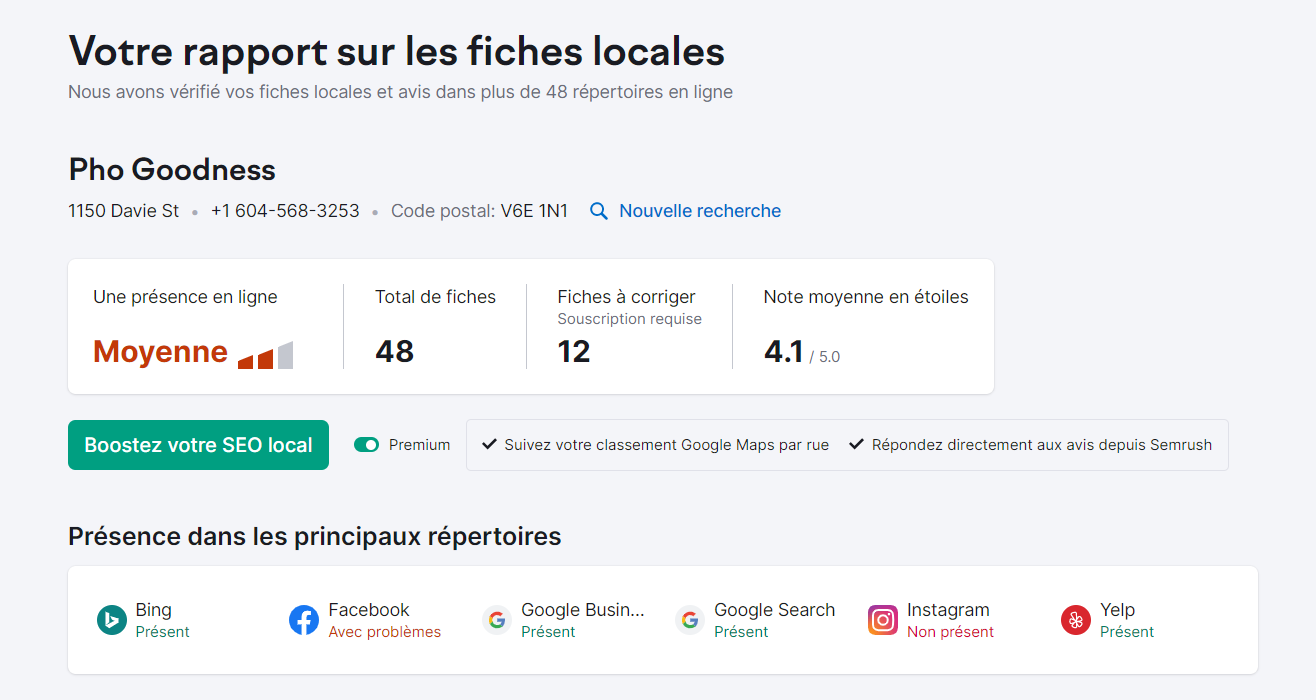Click checkmark icon before Répondez directement aux avis
The height and width of the screenshot is (700, 1316).
click(x=857, y=444)
